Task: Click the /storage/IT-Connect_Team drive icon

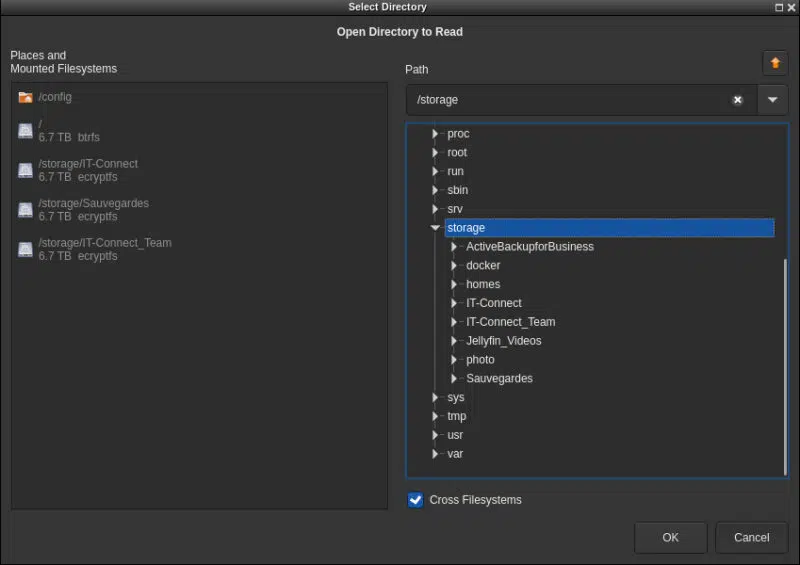Action: [x=25, y=249]
